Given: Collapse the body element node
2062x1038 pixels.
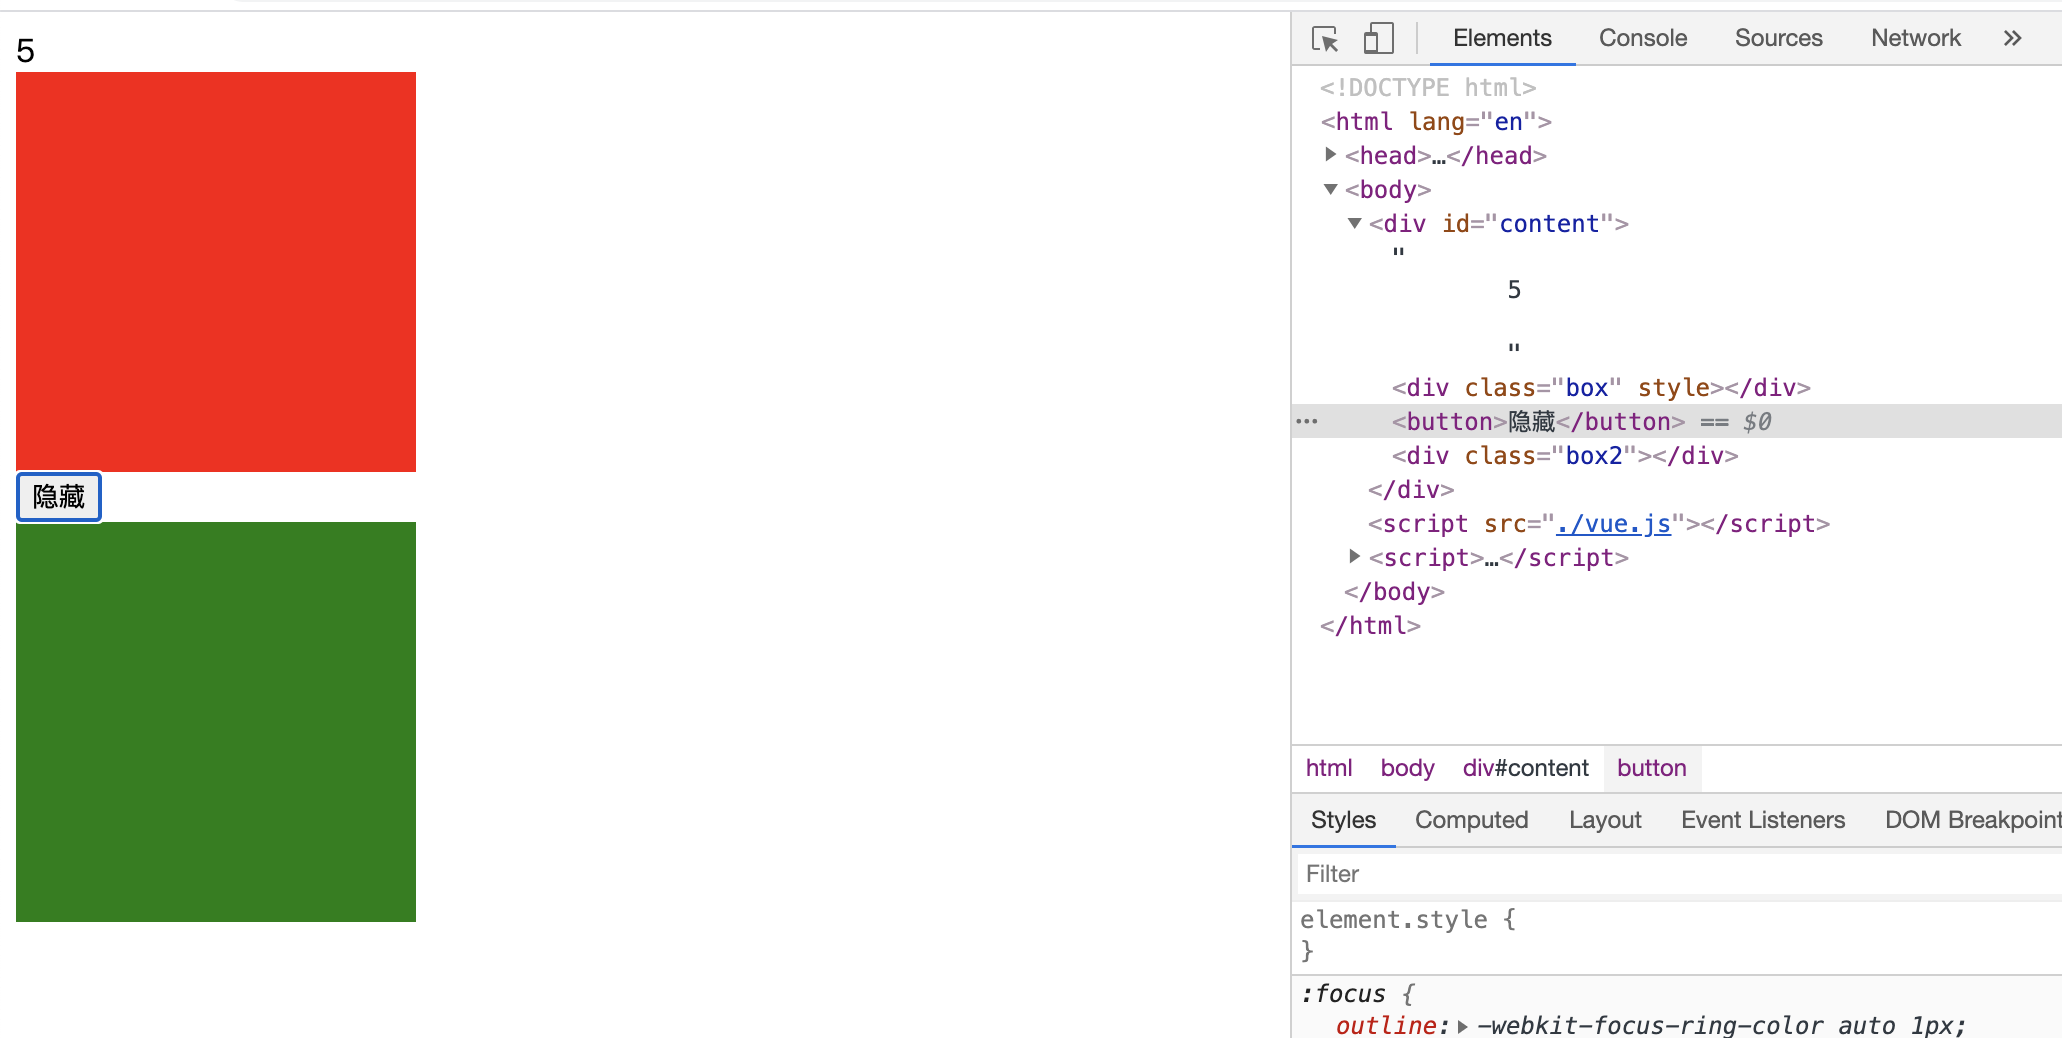Looking at the screenshot, I should [1330, 188].
